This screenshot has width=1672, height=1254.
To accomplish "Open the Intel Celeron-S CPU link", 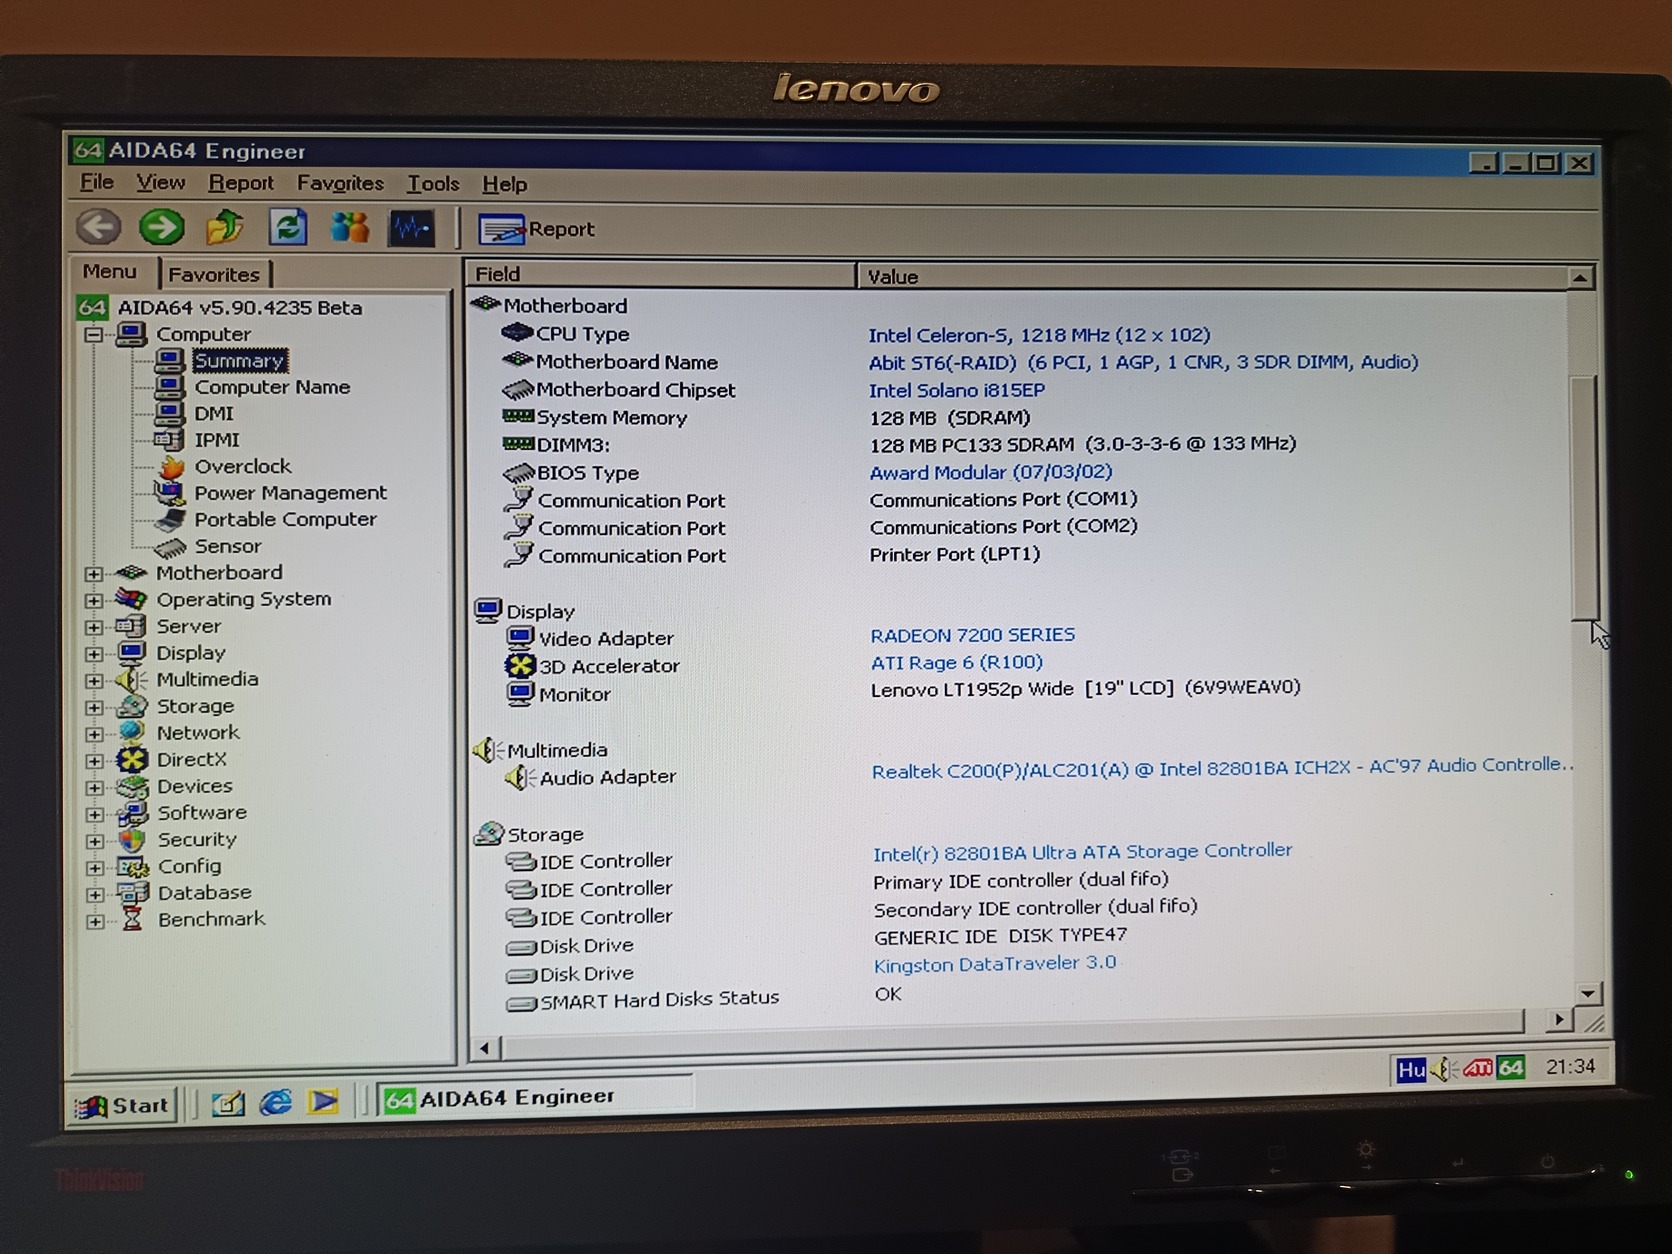I will [x=1039, y=335].
